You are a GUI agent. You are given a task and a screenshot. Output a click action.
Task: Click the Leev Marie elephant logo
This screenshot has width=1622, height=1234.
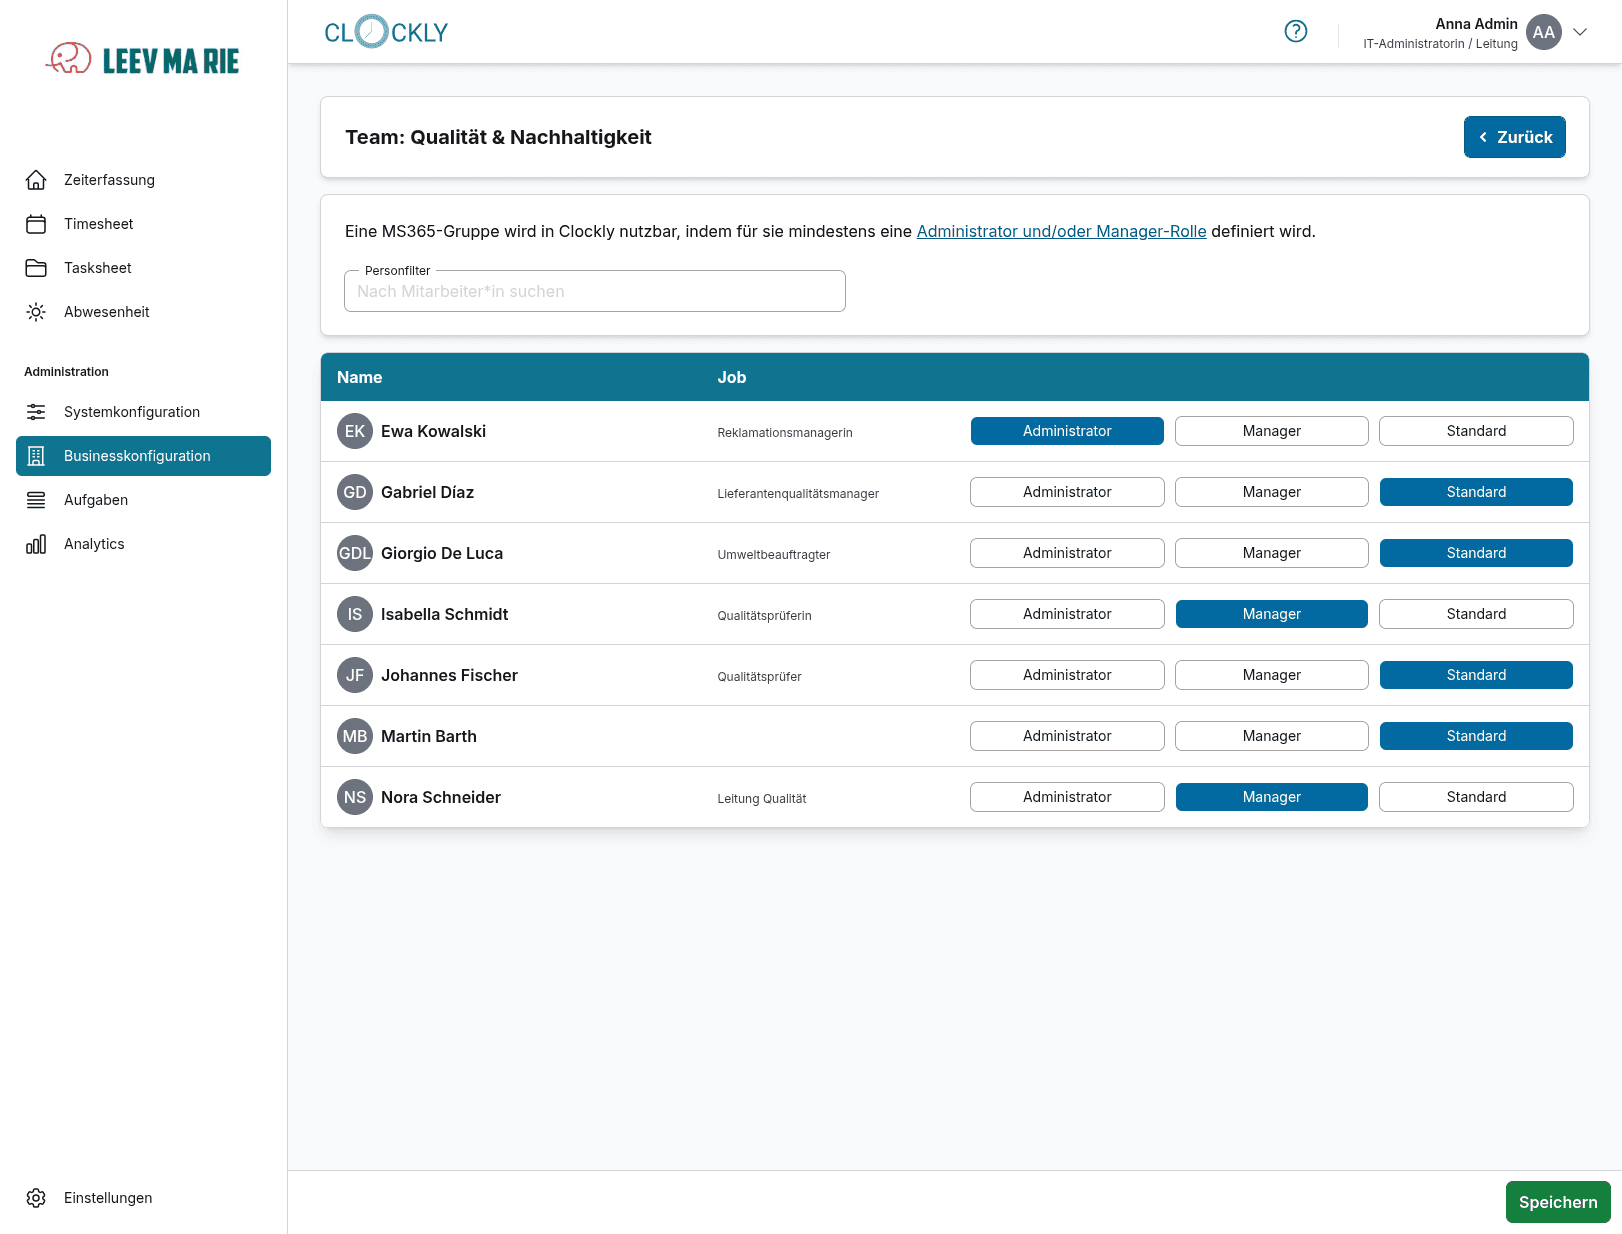click(x=70, y=59)
